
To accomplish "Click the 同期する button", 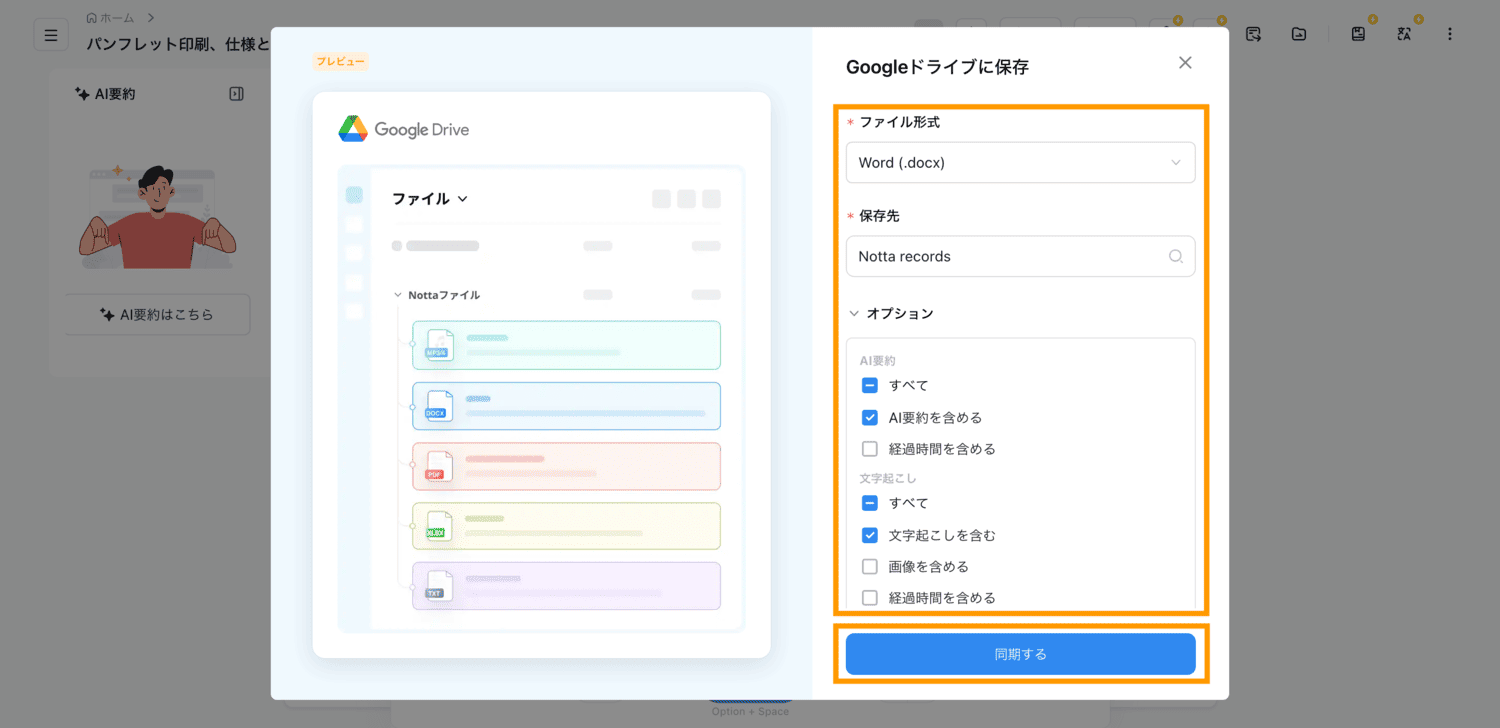I will point(1020,654).
